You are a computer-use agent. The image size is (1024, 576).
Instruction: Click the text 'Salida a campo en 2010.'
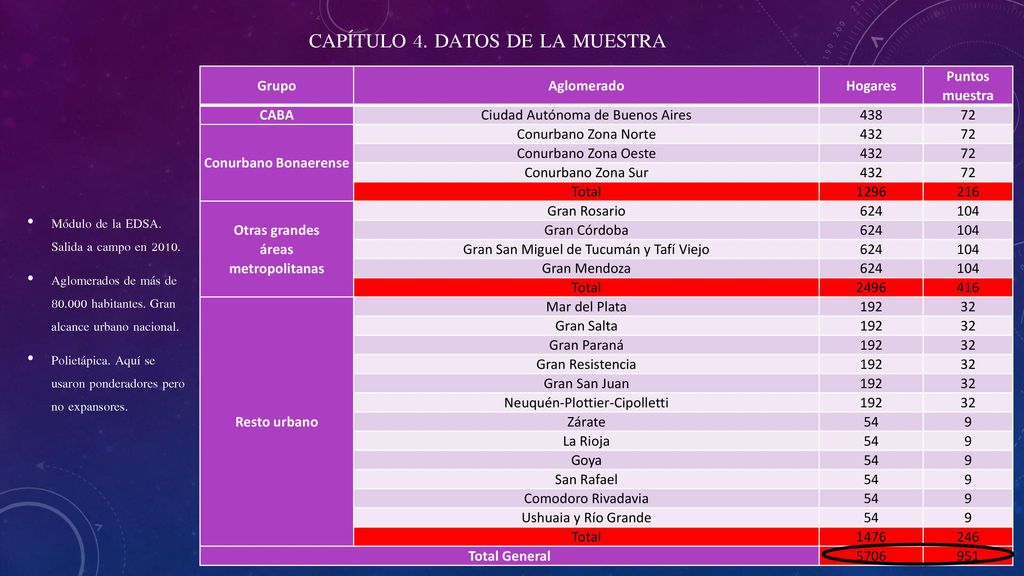pyautogui.click(x=116, y=247)
